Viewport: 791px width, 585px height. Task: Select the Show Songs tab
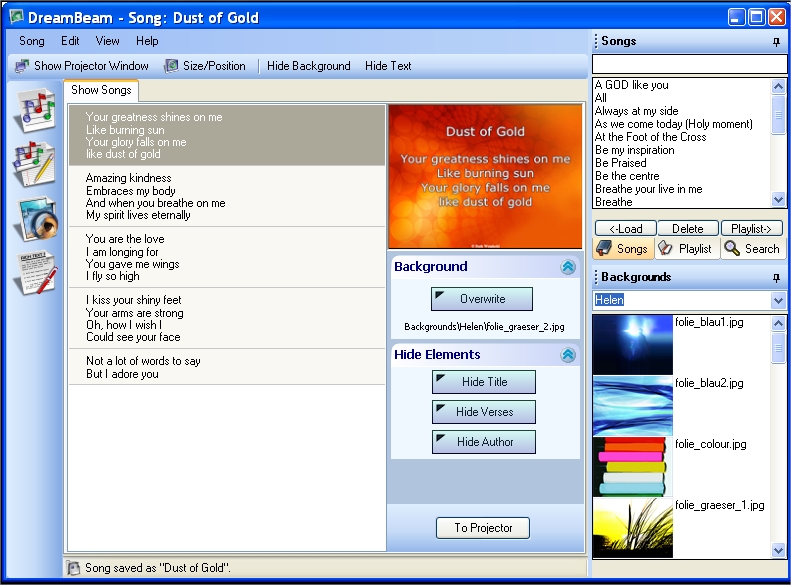coord(101,90)
